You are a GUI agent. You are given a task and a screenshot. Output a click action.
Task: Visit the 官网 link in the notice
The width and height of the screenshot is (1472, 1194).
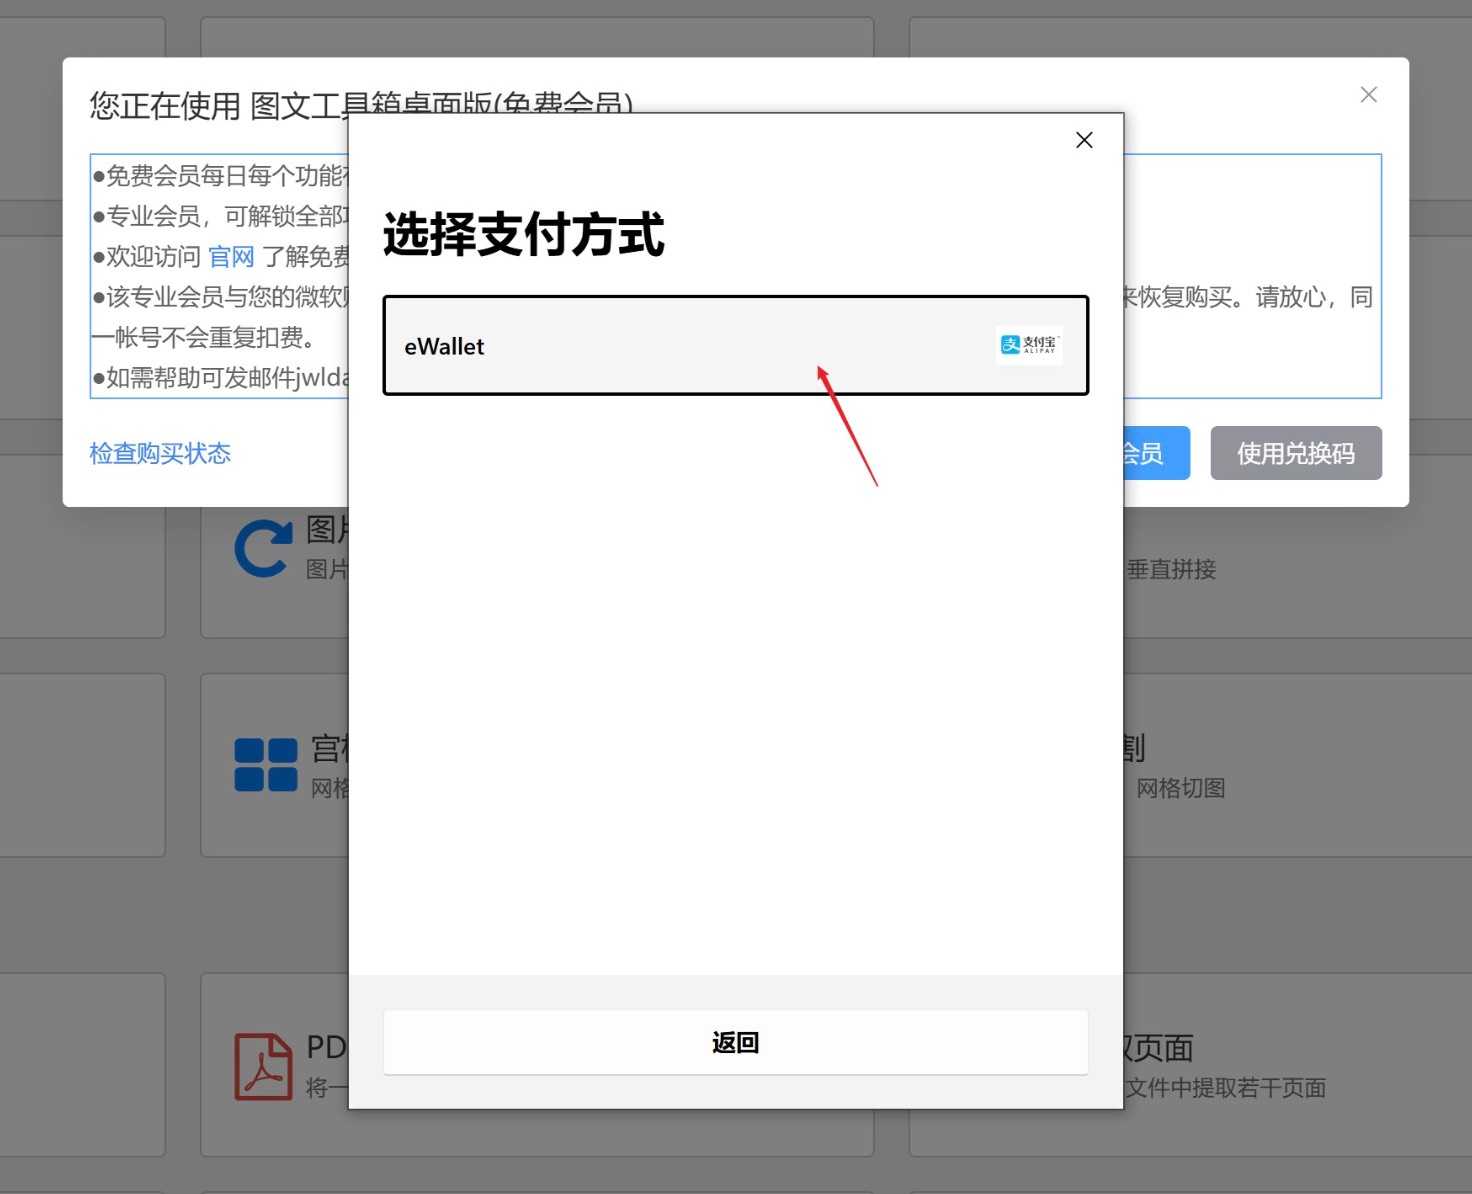231,257
